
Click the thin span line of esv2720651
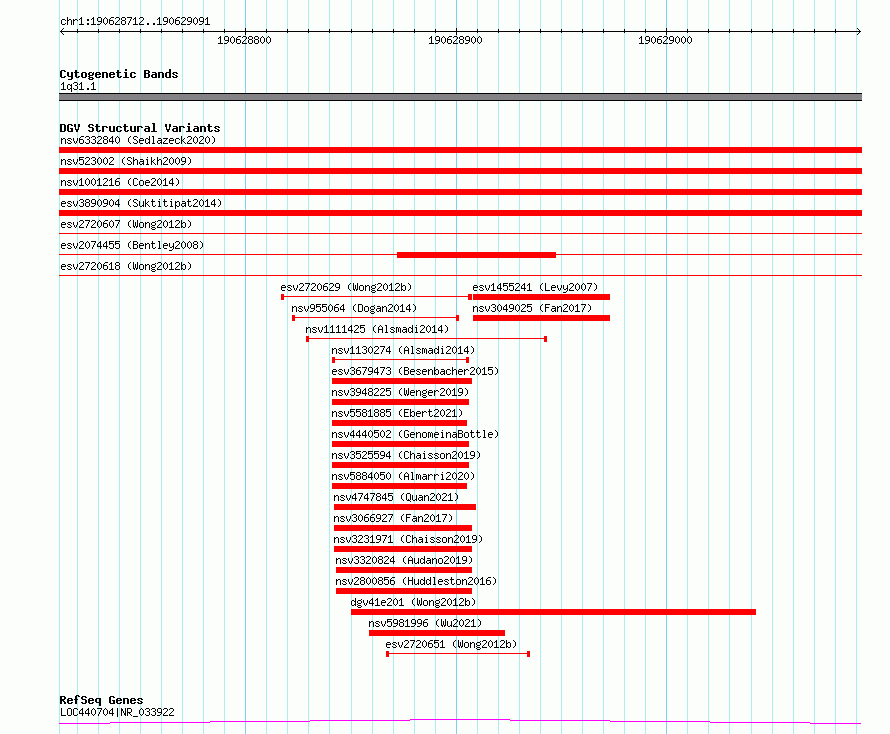click(458, 654)
